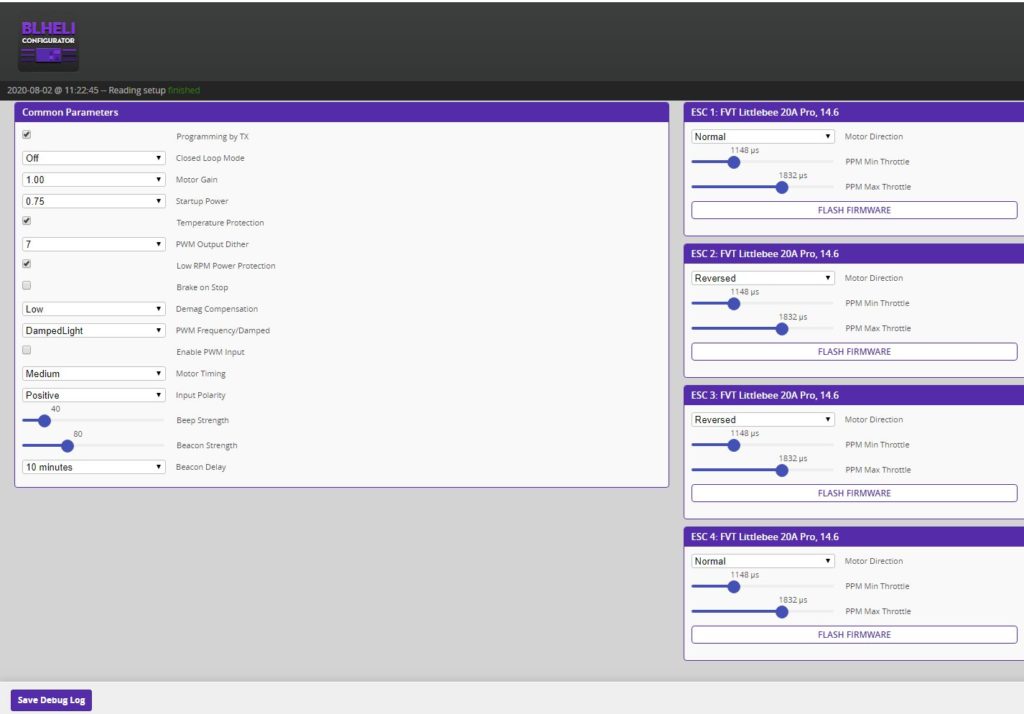The width and height of the screenshot is (1024, 714).
Task: Open Motor Timing dropdown
Action: click(93, 374)
